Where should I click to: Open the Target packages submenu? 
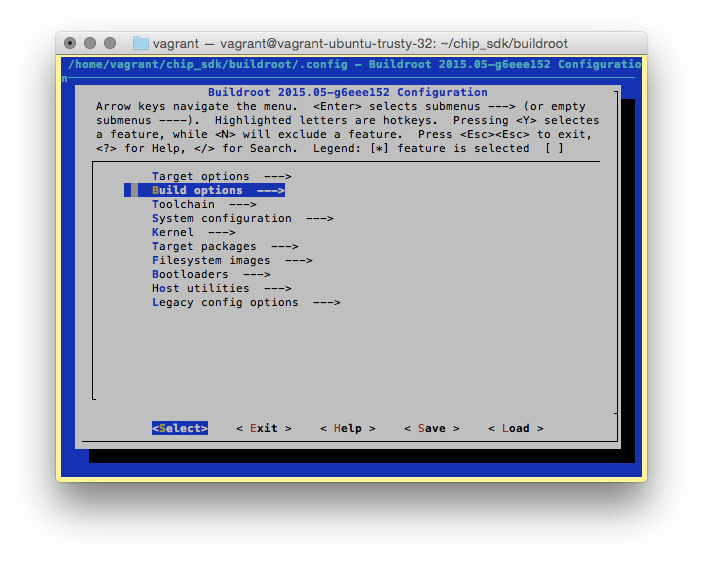coord(225,246)
